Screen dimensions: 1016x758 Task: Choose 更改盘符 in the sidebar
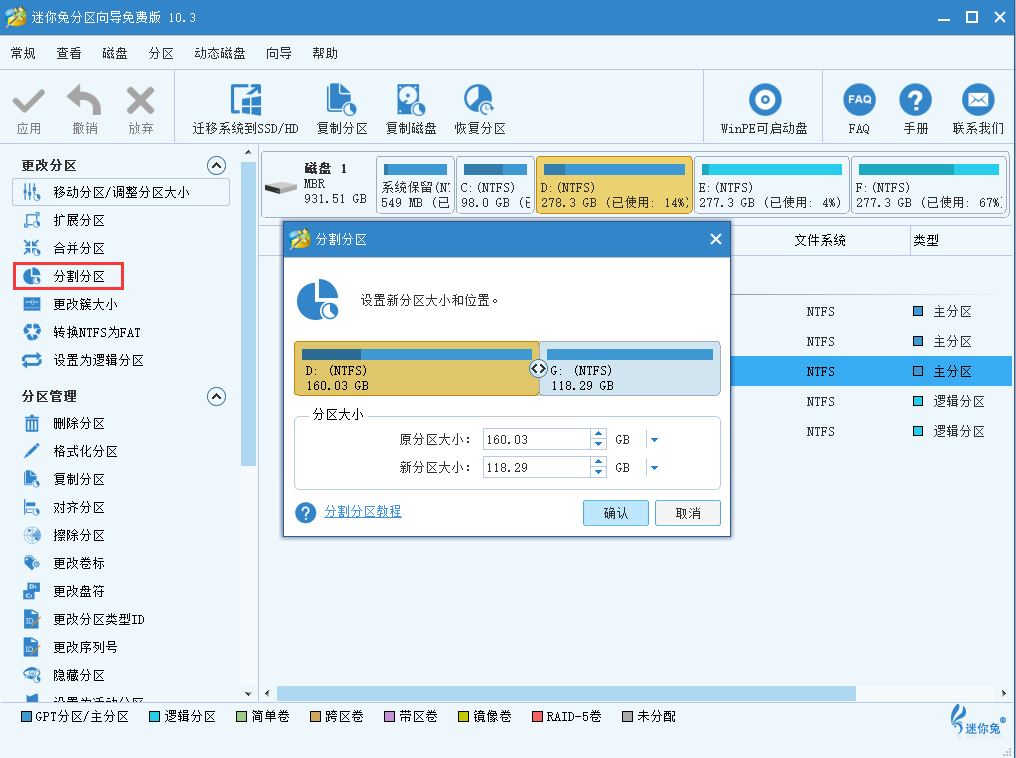[79, 591]
